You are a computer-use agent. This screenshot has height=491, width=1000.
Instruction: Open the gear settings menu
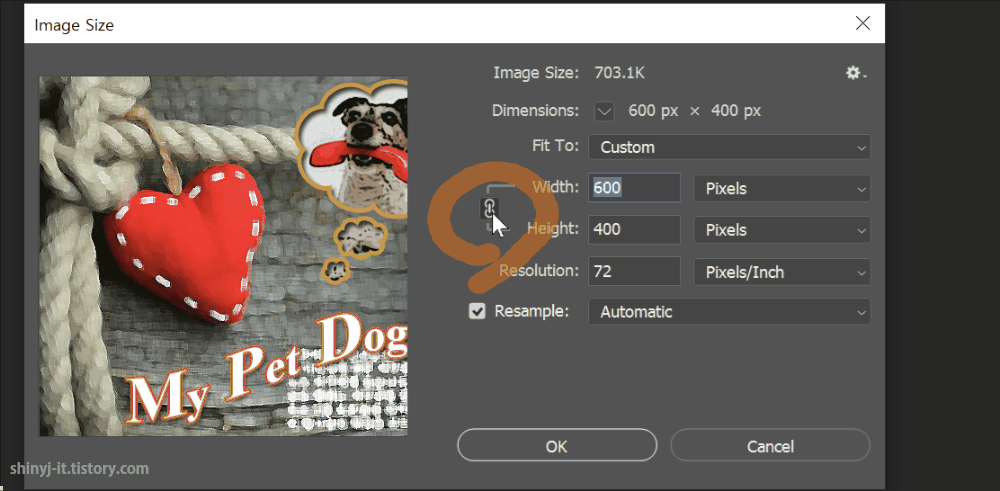click(856, 73)
